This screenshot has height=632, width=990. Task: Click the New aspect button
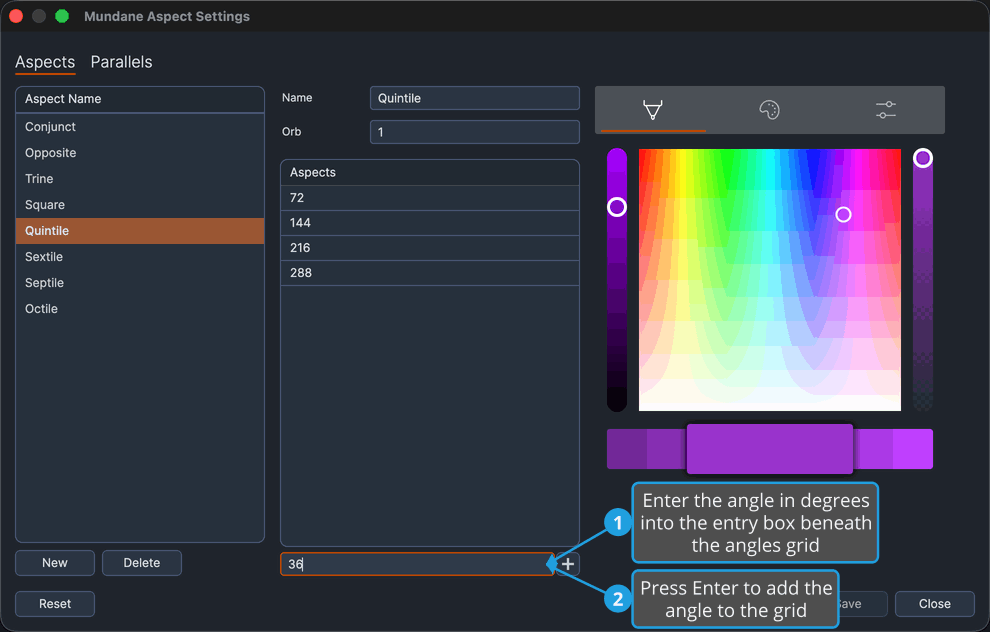(x=55, y=563)
